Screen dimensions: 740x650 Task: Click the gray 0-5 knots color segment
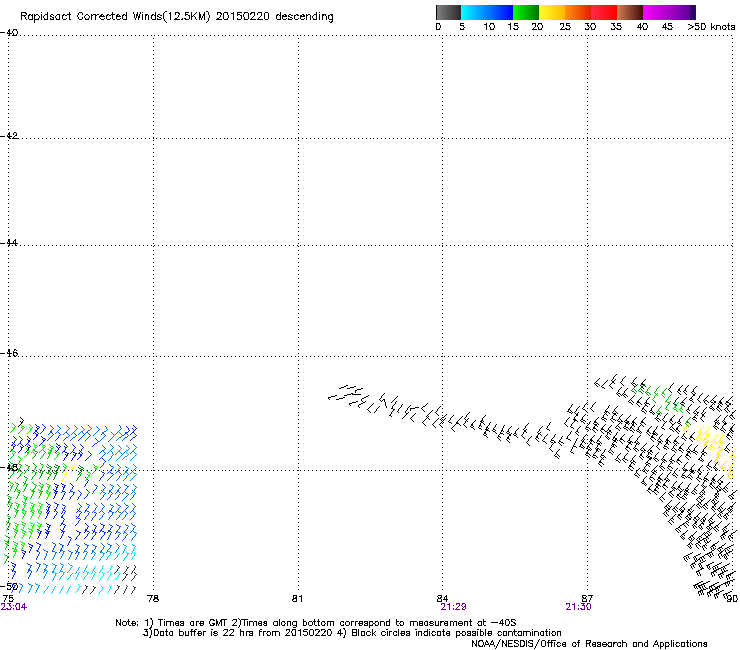(x=448, y=12)
